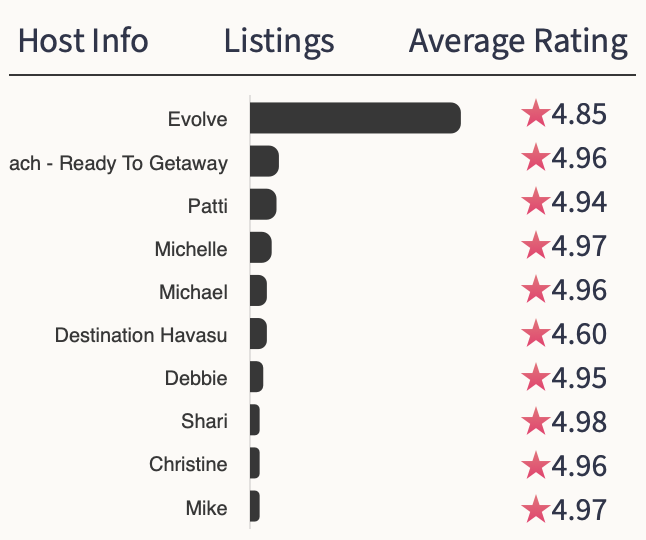Viewport: 646px width, 540px height.
Task: Click the star beside Mike's 4.97 rating
Action: pos(535,509)
